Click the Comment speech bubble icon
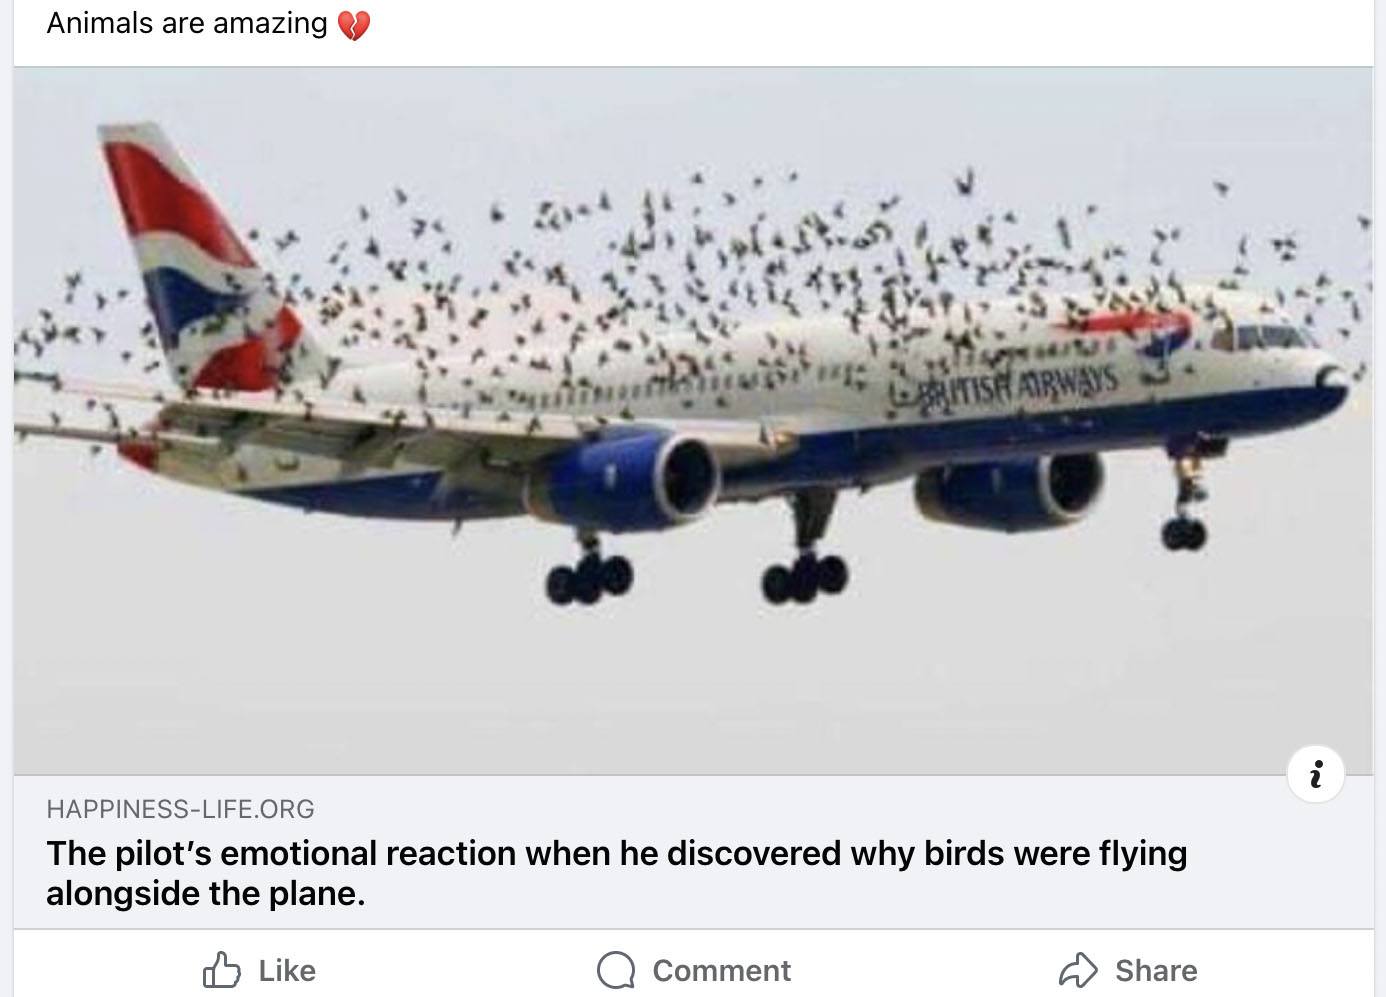 616,970
